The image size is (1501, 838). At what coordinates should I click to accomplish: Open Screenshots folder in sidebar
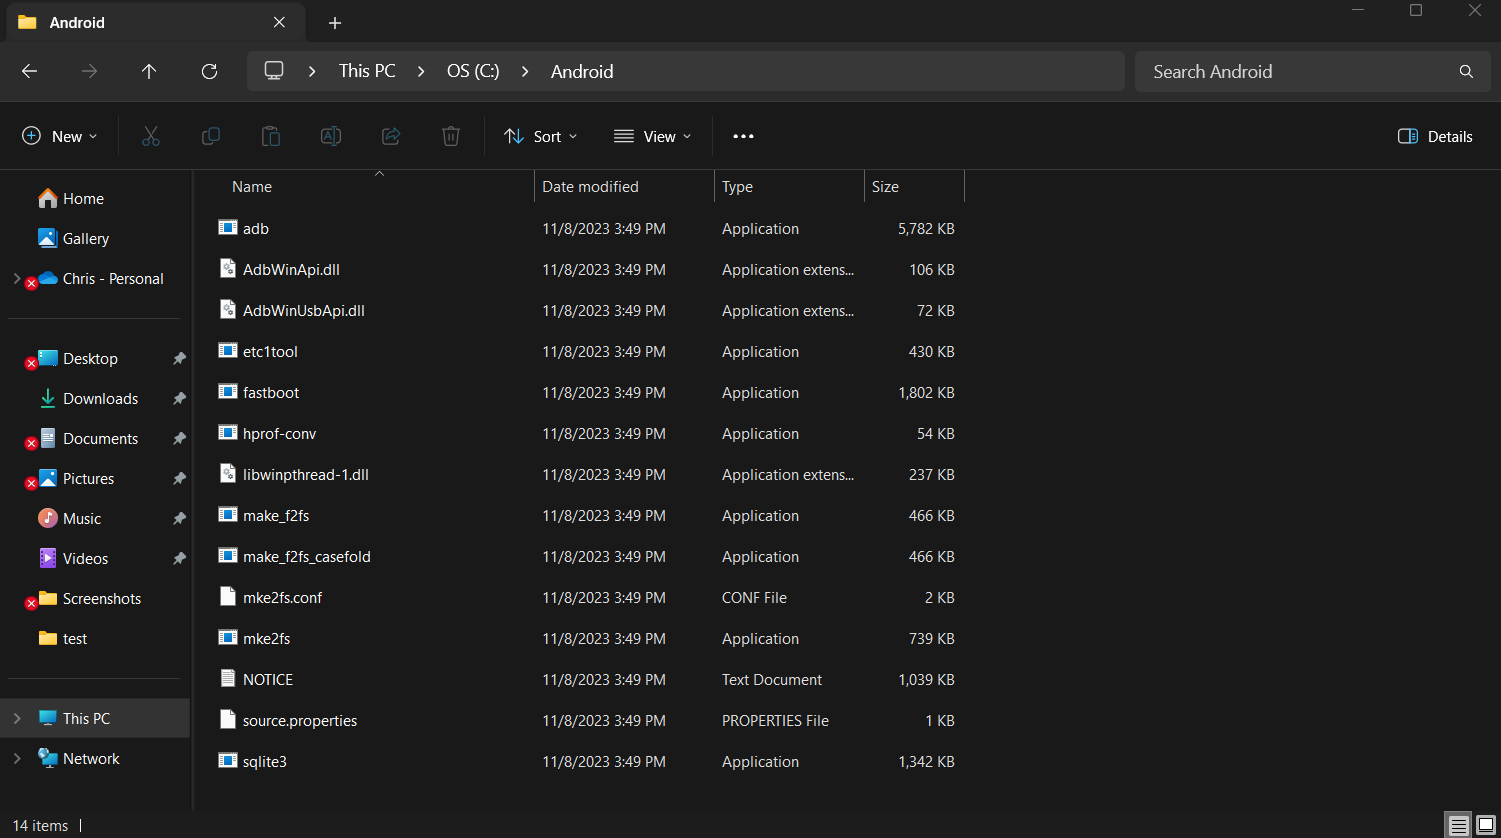[x=102, y=598]
